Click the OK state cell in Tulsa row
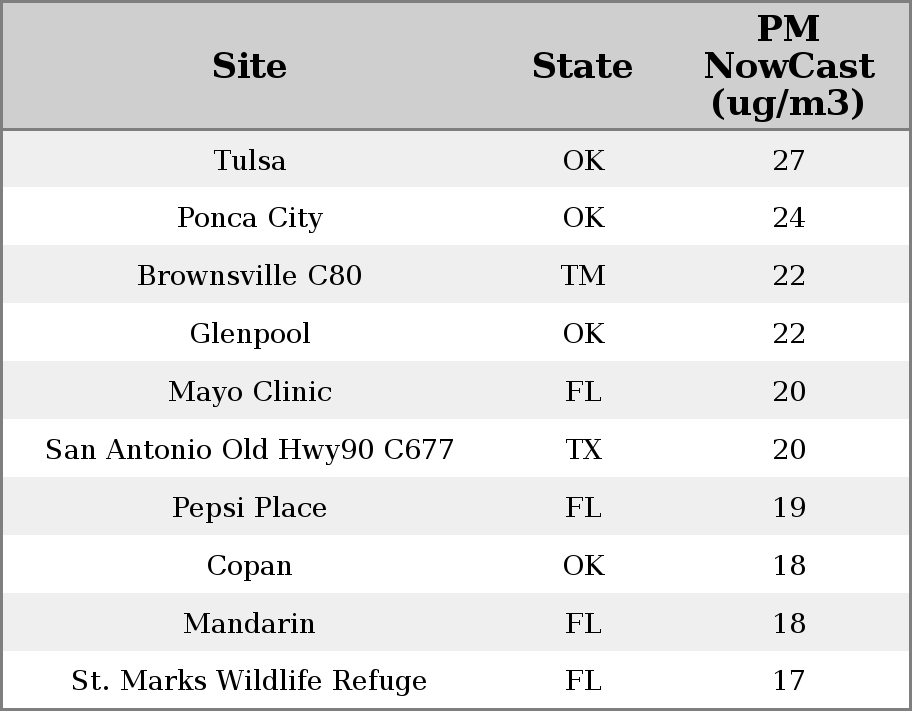Viewport: 912px width, 711px height. (583, 160)
